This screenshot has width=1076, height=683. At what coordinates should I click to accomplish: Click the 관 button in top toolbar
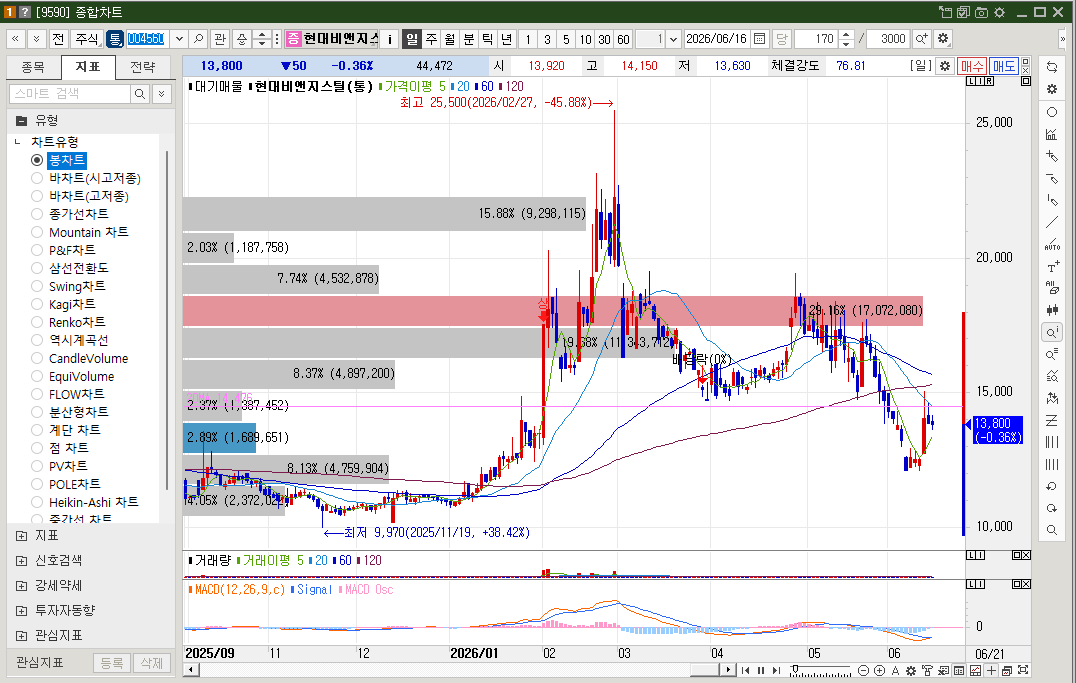click(x=220, y=39)
